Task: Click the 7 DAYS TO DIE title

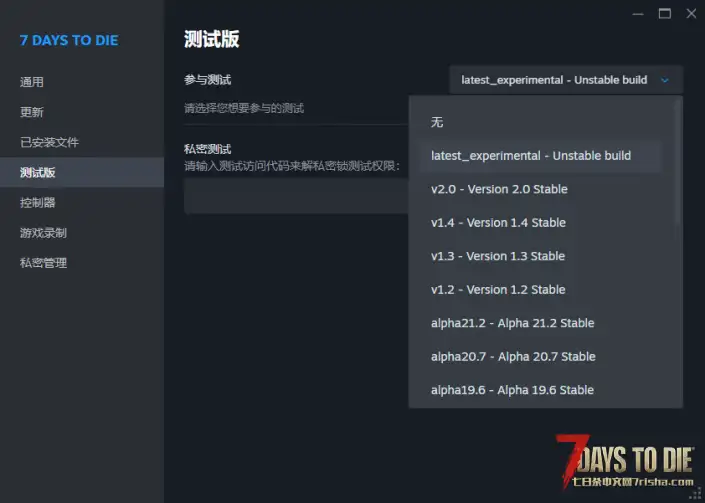Action: tap(69, 40)
